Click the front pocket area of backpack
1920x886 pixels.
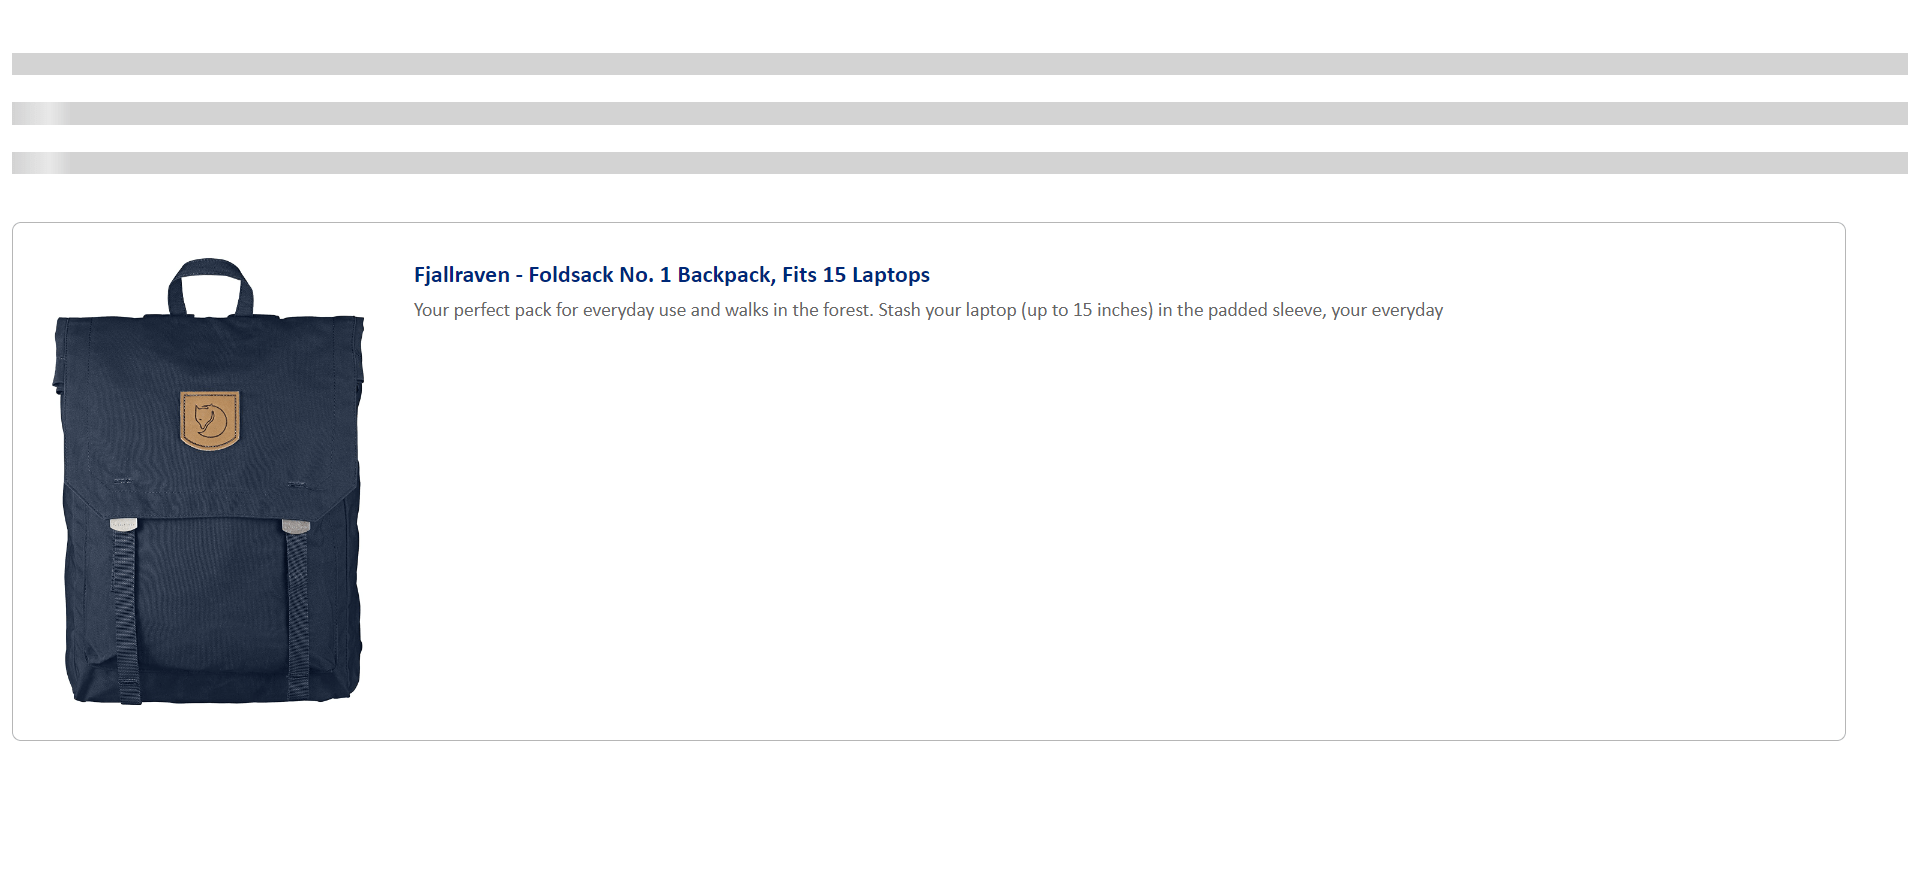pyautogui.click(x=212, y=600)
